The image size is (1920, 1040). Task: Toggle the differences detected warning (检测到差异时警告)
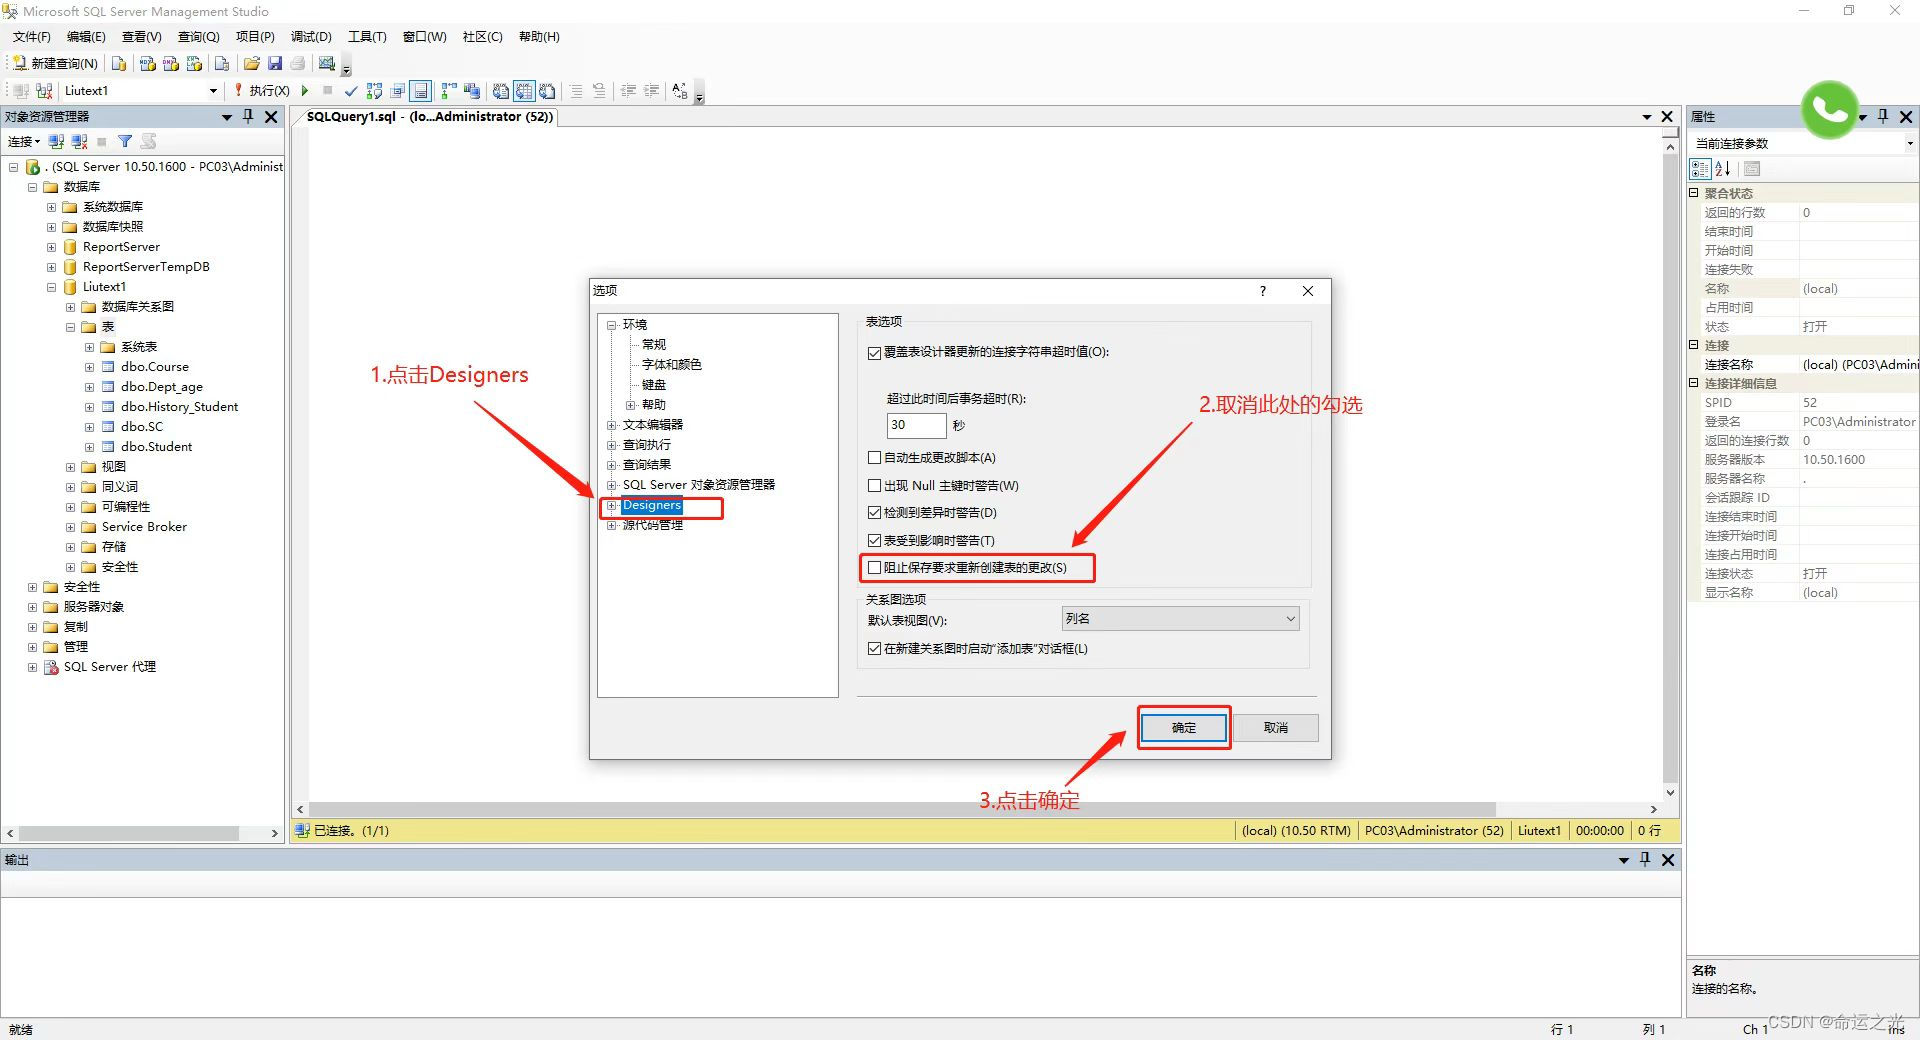point(875,513)
